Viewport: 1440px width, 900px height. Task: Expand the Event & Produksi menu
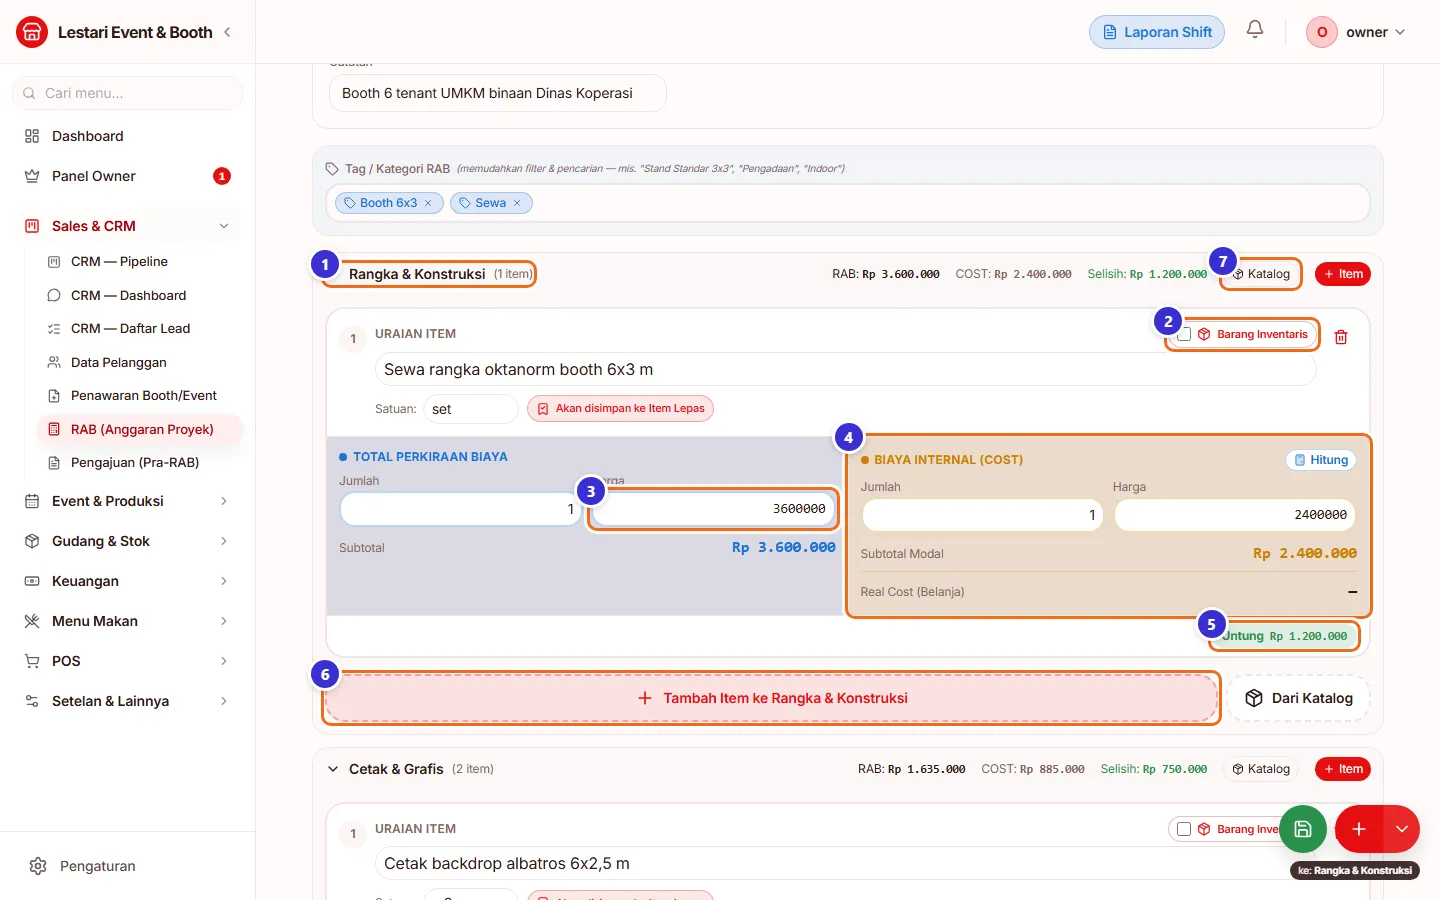pos(127,501)
